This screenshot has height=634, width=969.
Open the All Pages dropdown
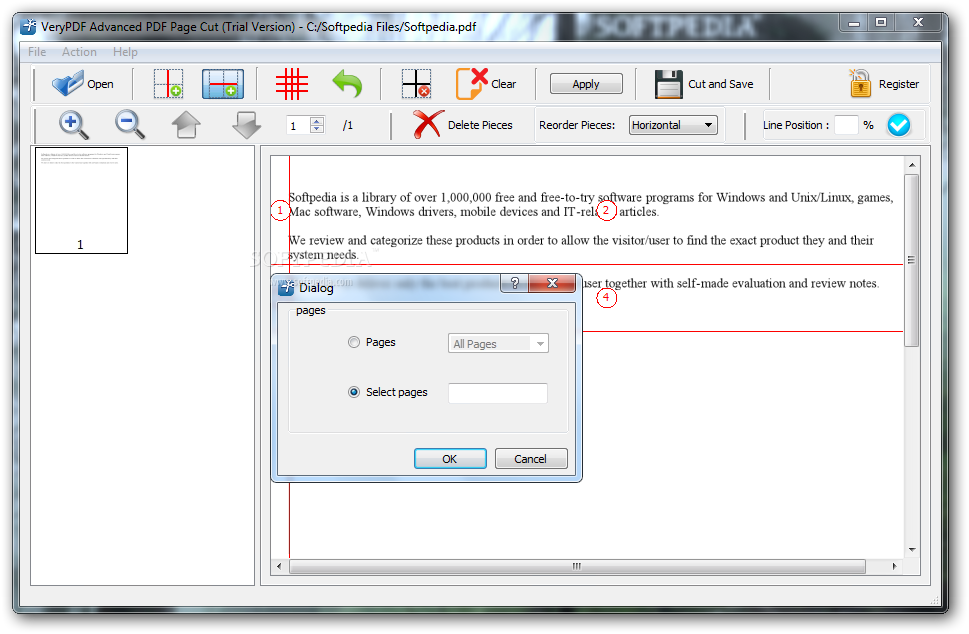498,344
